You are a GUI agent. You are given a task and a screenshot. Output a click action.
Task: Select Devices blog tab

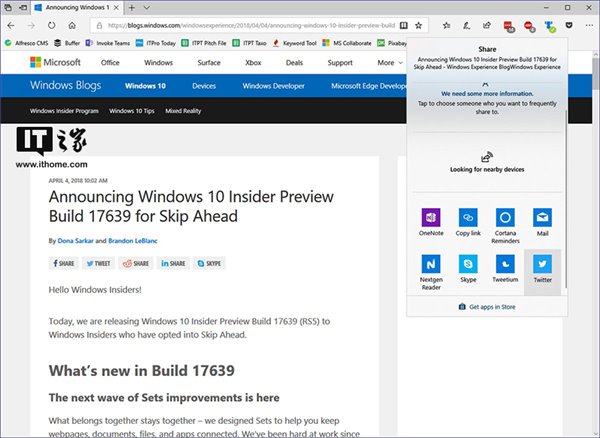tap(204, 86)
